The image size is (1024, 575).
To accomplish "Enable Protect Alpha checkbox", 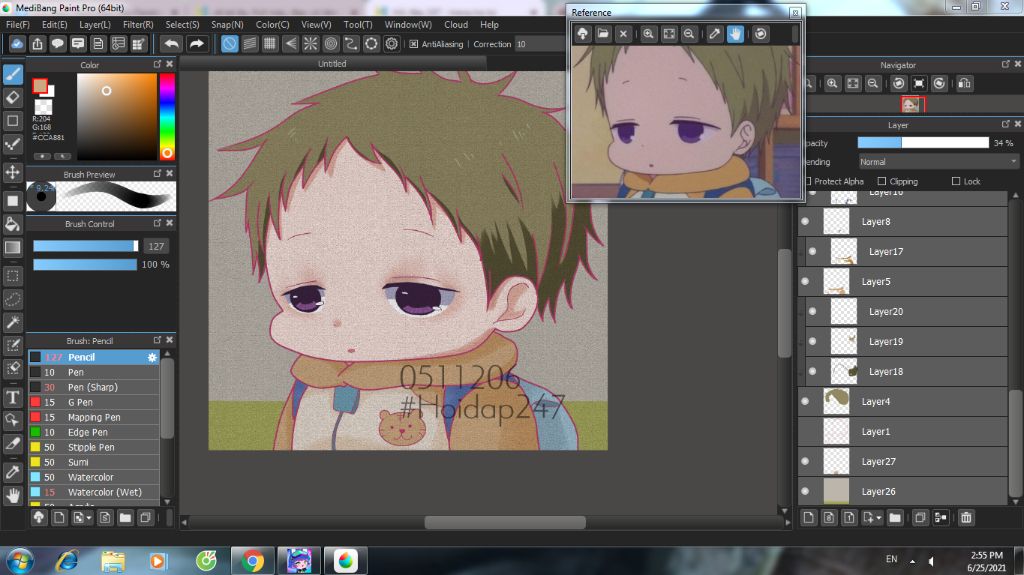I will (808, 181).
